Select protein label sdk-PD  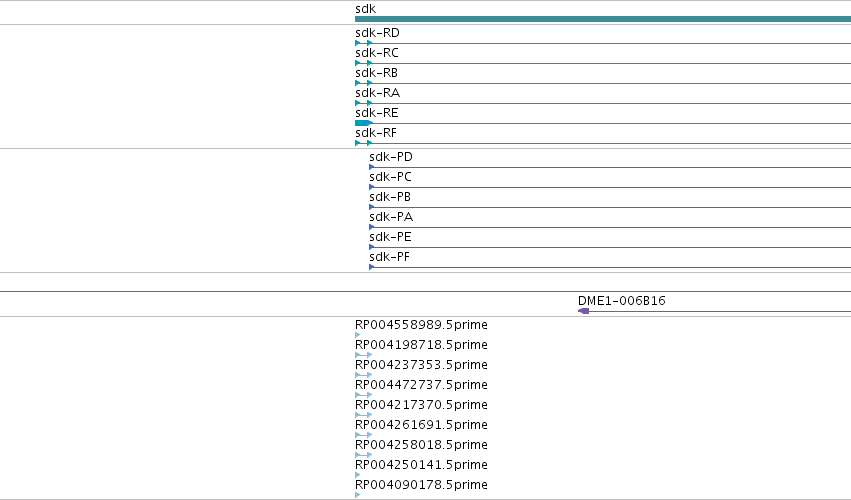pos(391,157)
